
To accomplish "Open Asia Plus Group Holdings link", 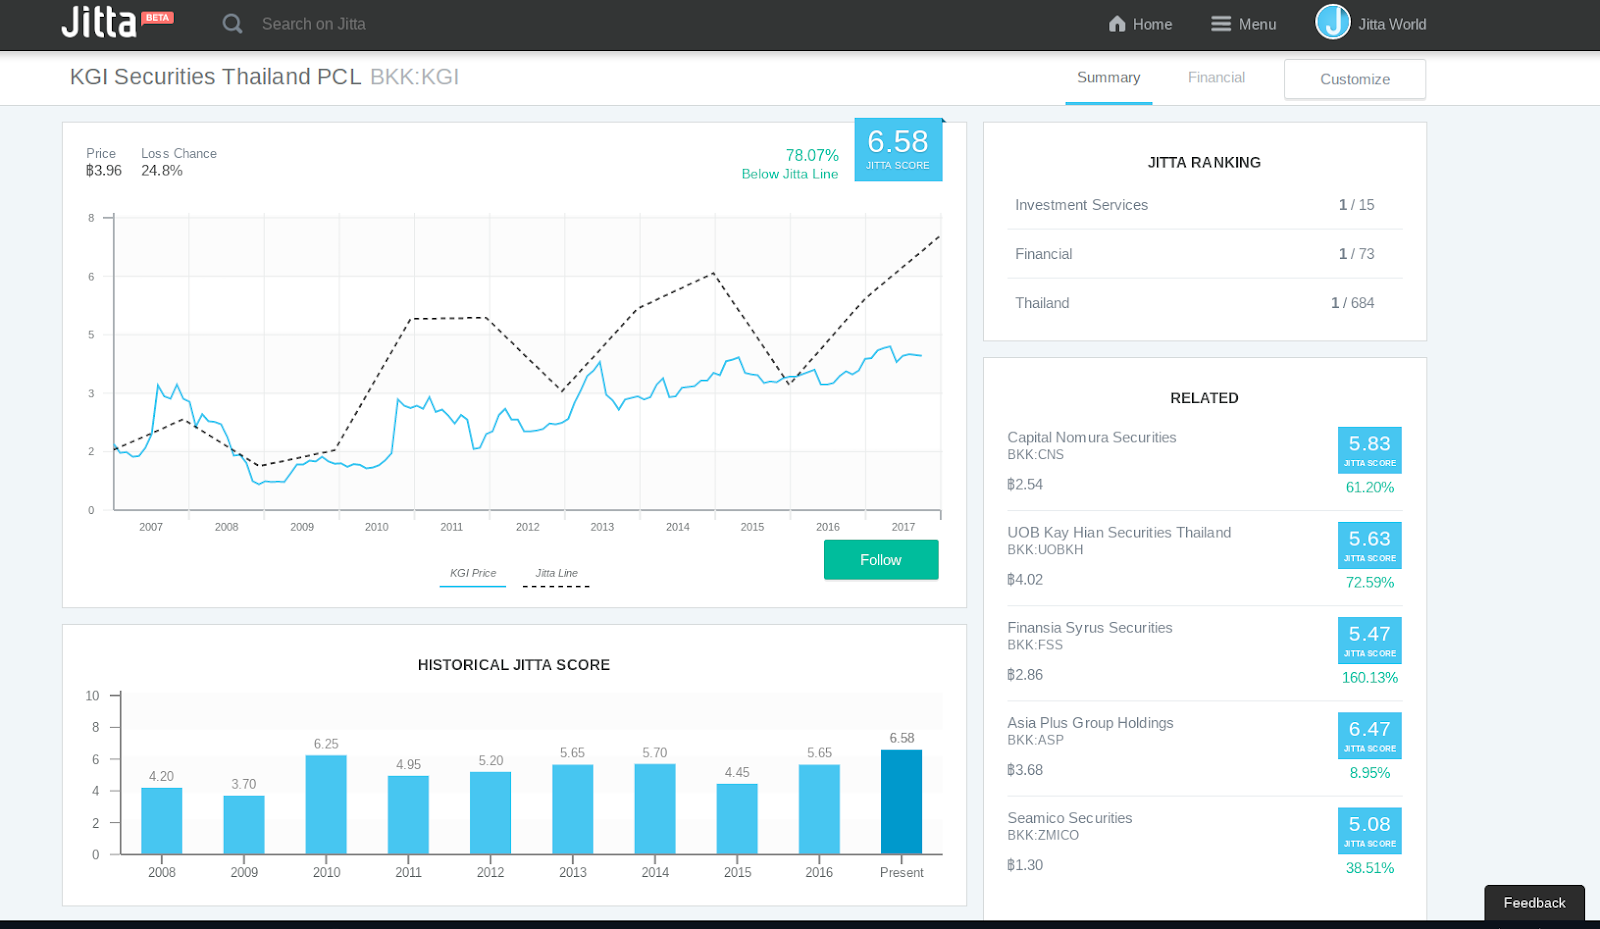I will pyautogui.click(x=1090, y=722).
